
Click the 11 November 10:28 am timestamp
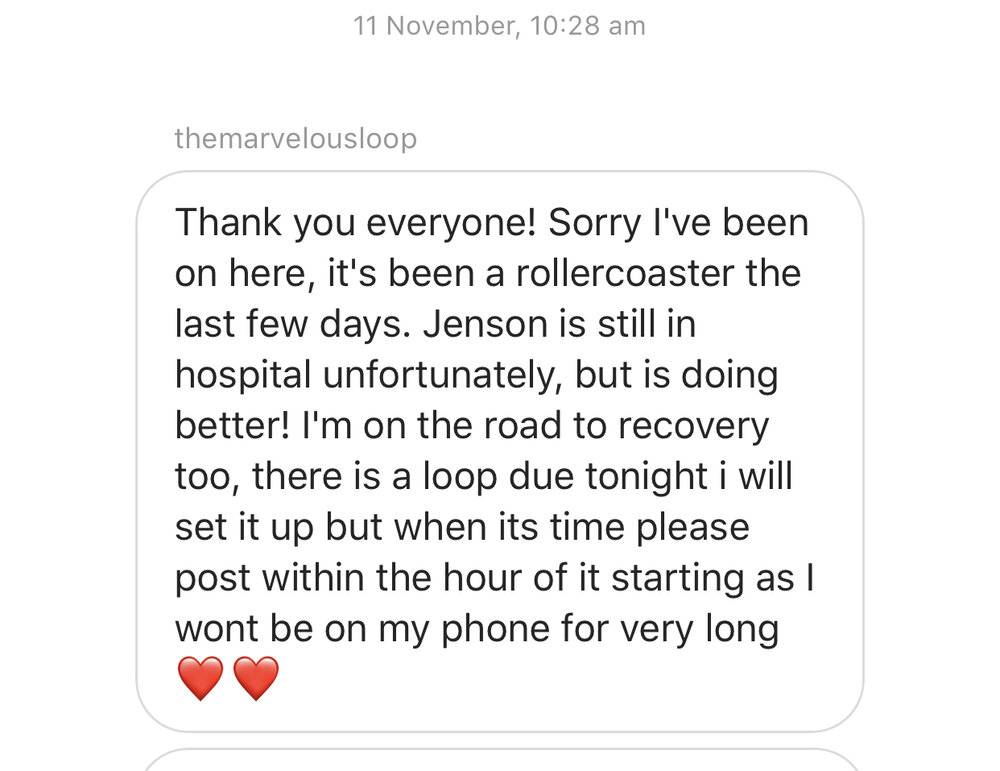click(499, 26)
